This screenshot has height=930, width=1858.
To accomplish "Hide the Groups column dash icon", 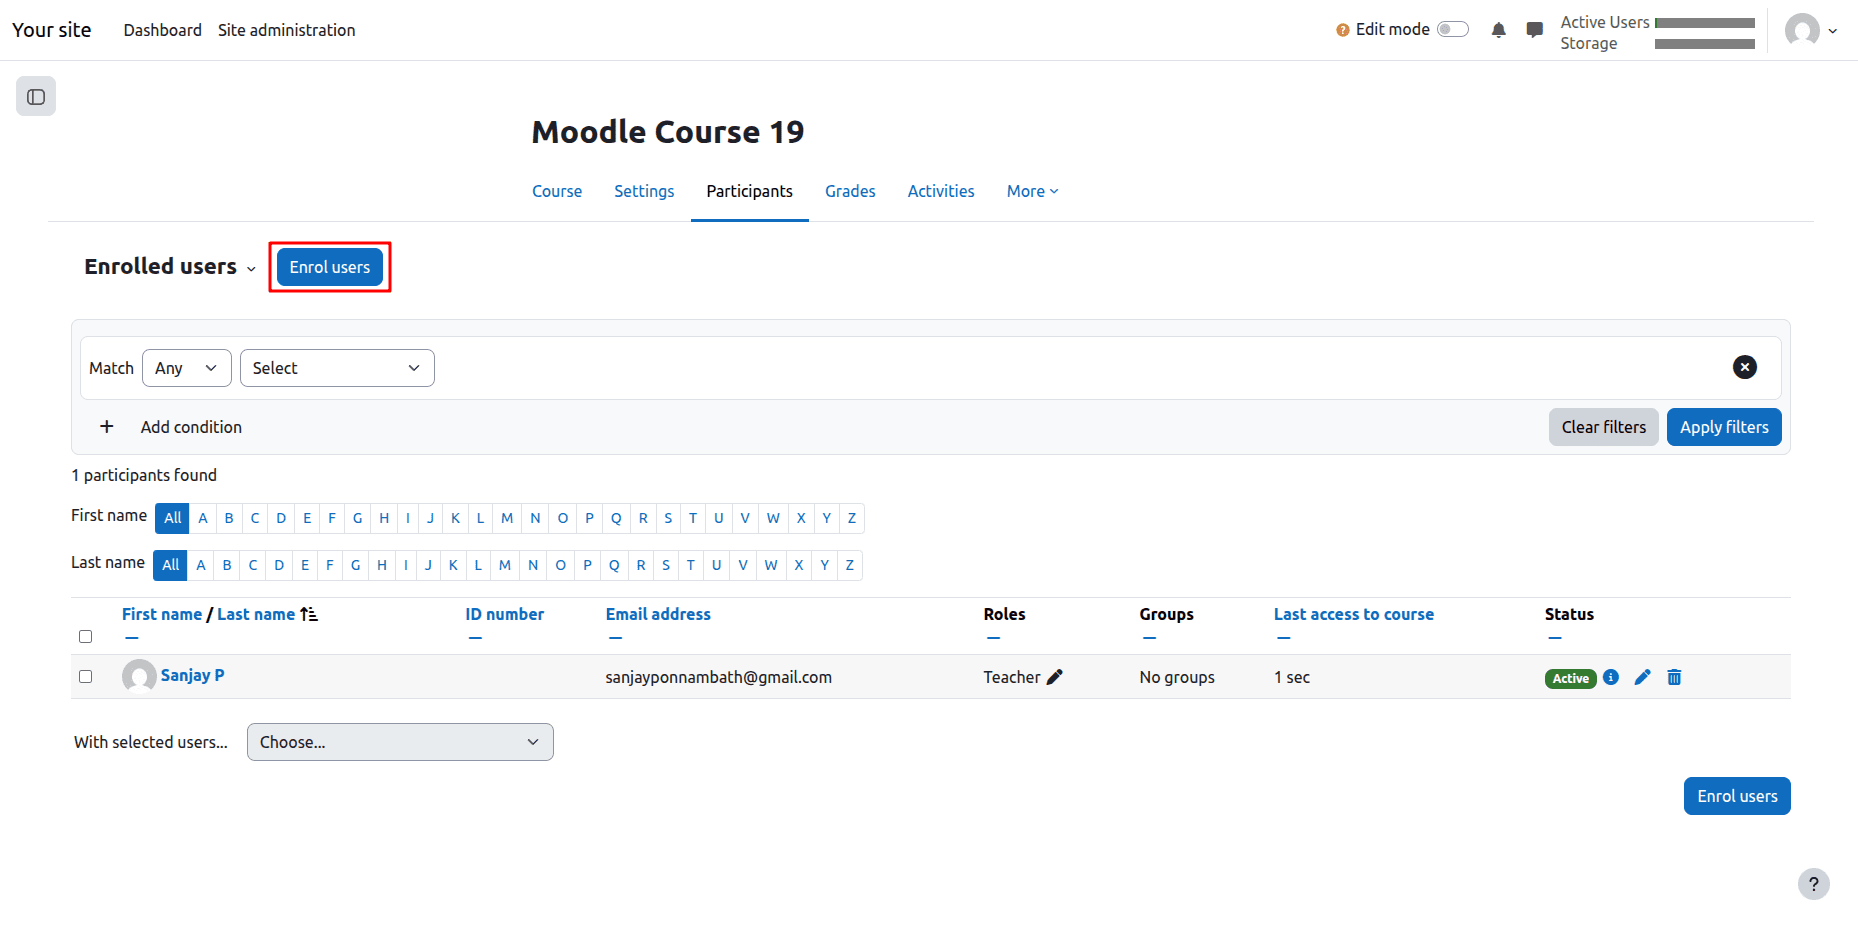I will (1149, 638).
